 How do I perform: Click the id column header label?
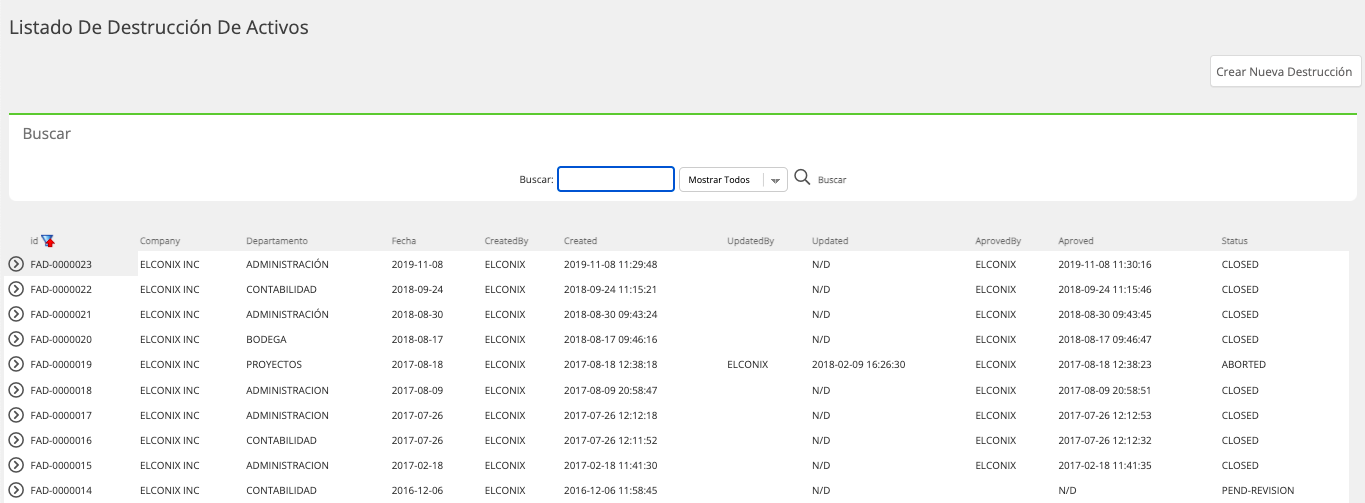click(34, 241)
